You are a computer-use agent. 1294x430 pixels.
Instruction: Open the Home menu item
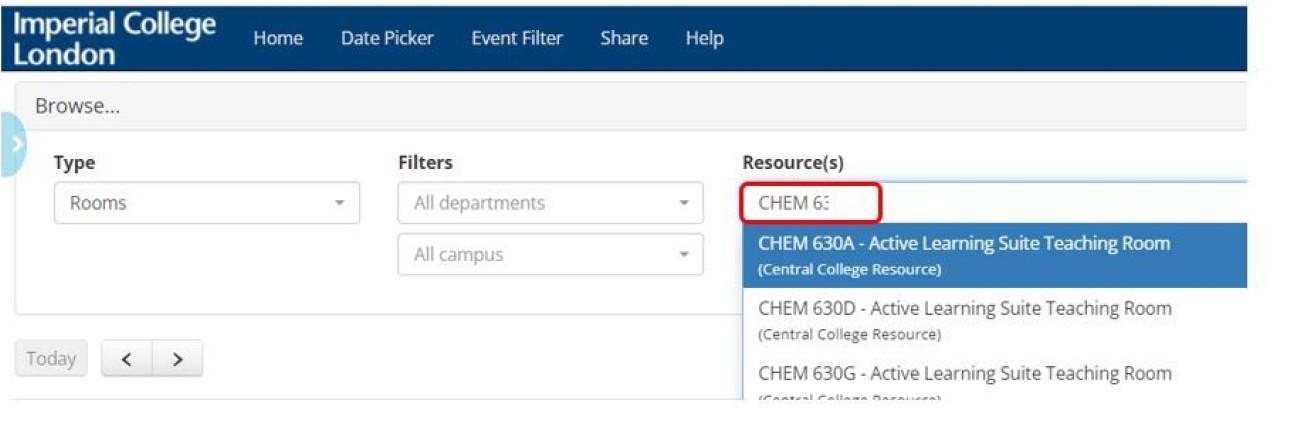pyautogui.click(x=278, y=38)
